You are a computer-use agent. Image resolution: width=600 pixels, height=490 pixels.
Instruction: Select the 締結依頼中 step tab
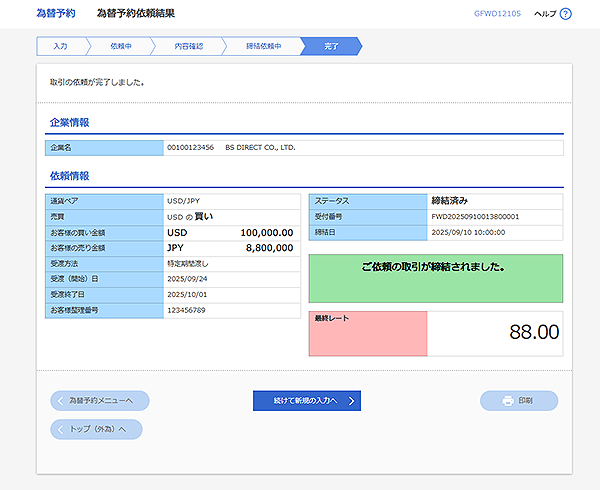263,46
